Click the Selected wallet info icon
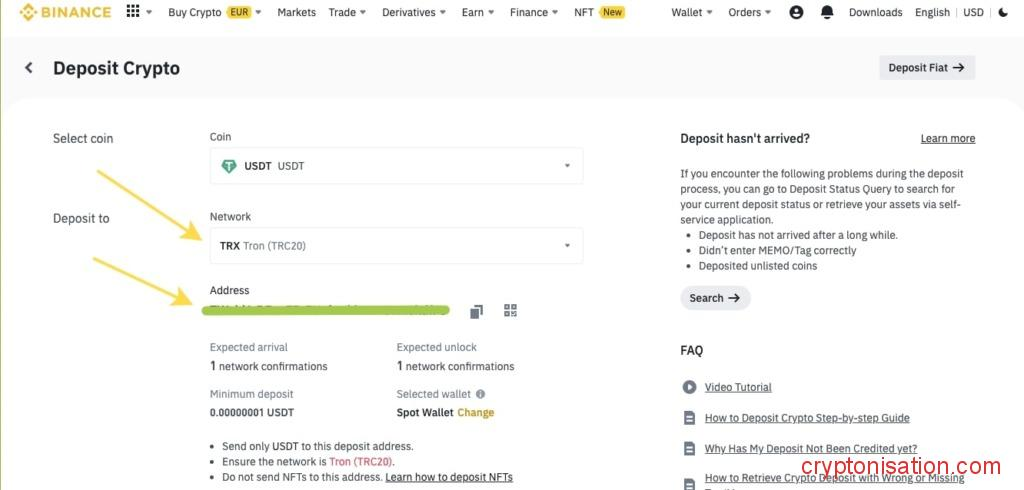 point(480,394)
